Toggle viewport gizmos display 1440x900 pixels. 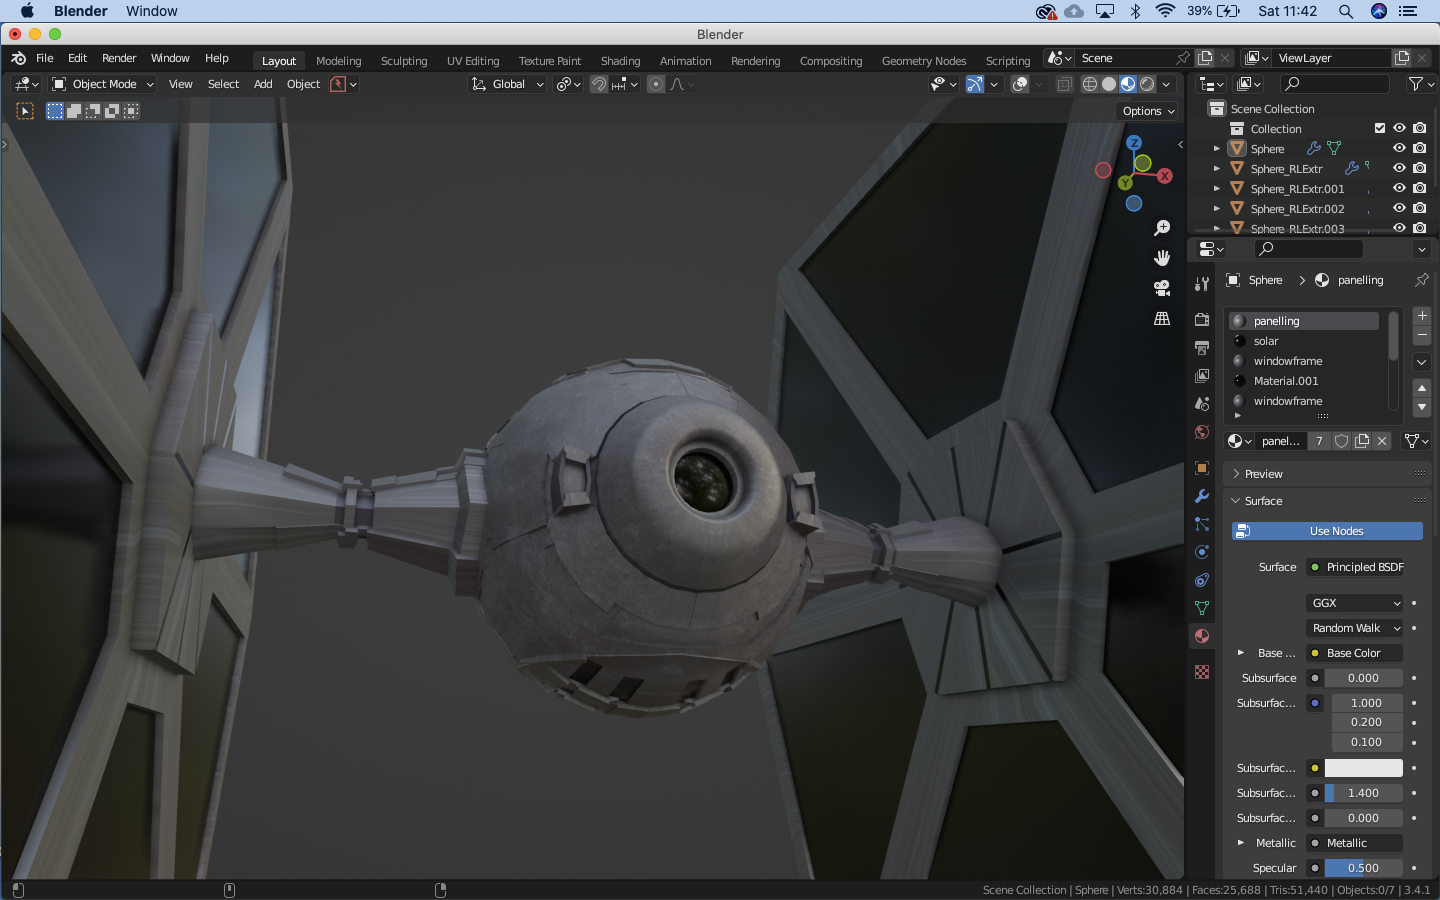[x=974, y=84]
